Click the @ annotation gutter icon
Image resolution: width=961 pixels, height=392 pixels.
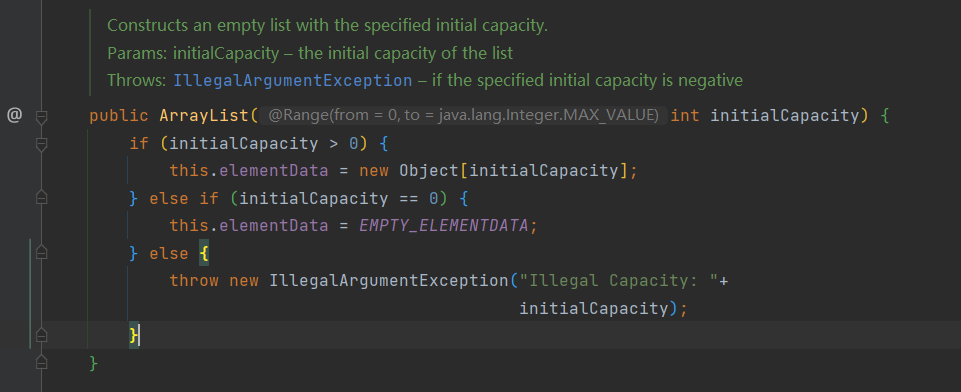click(x=14, y=115)
